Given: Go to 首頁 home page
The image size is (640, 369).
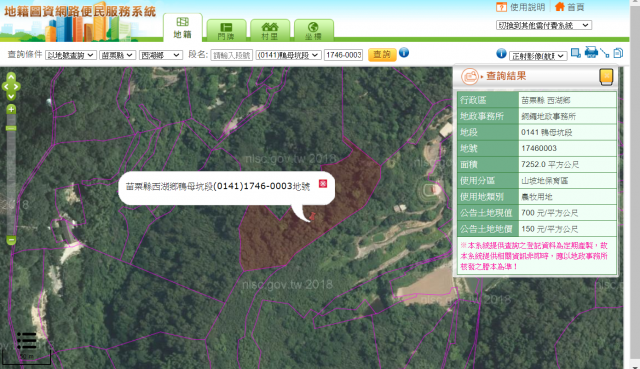Looking at the screenshot, I should [576, 7].
